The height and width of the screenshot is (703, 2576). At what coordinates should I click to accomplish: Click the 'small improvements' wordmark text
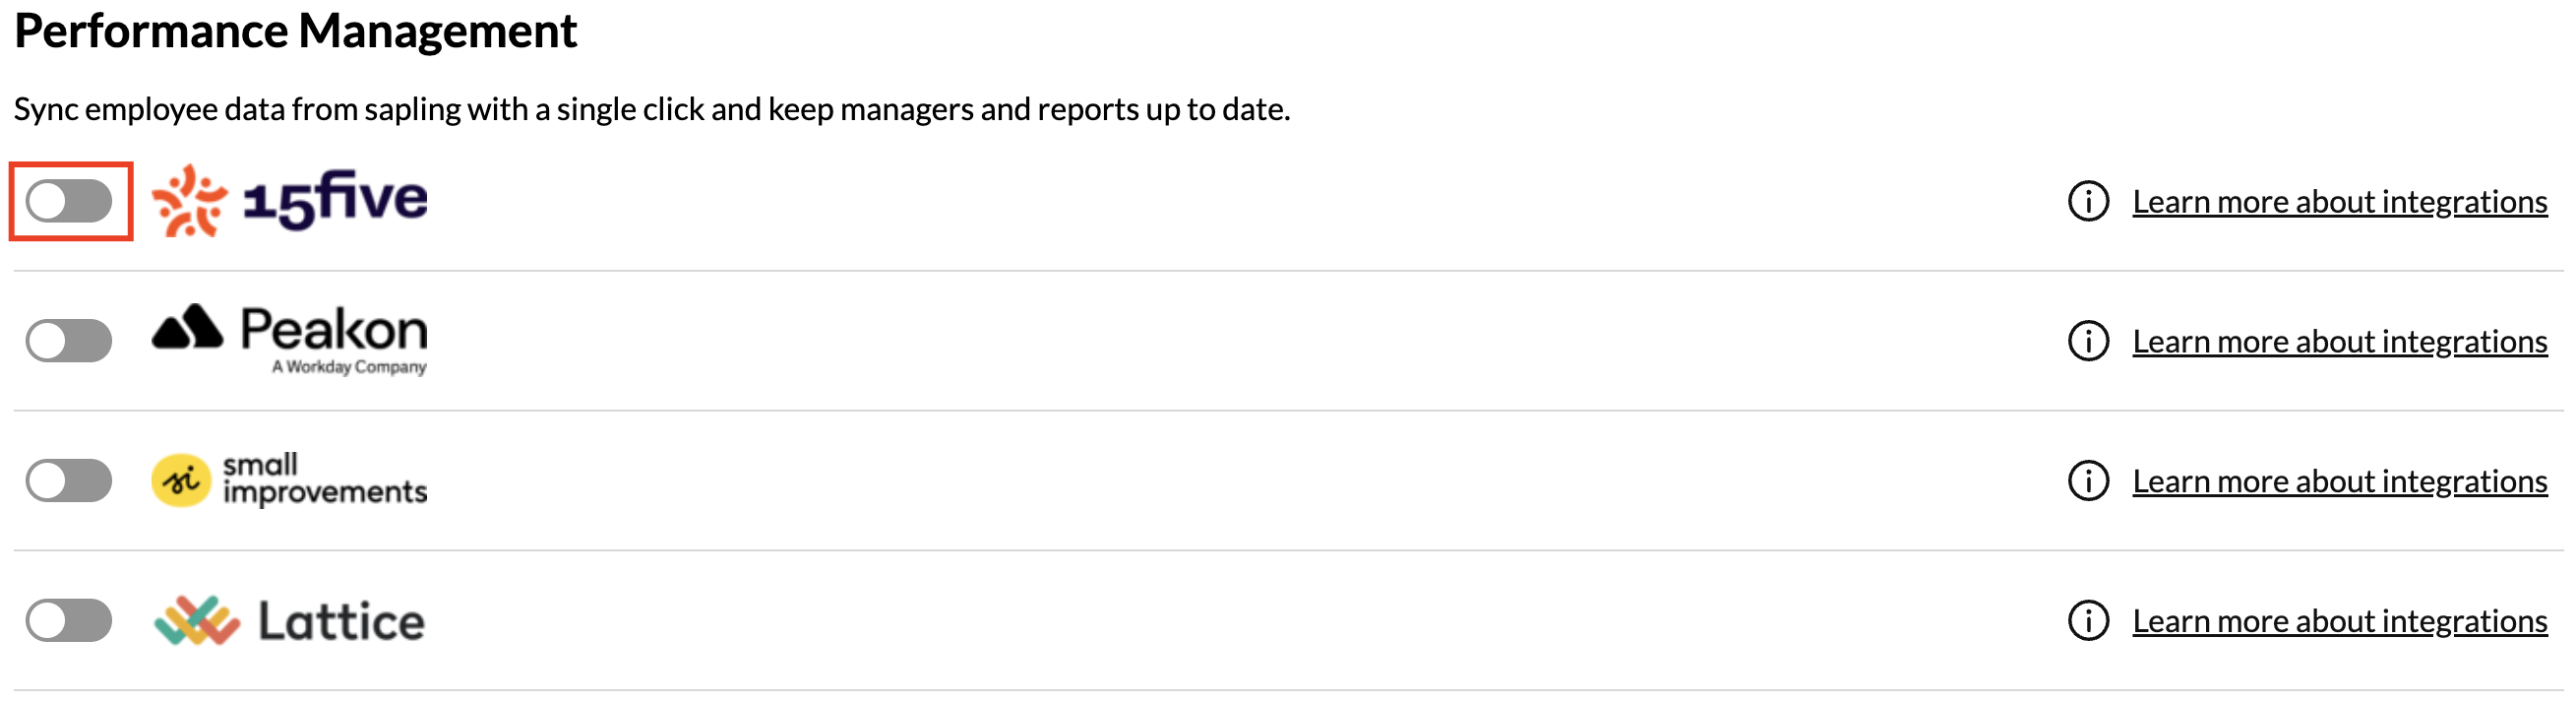[324, 479]
